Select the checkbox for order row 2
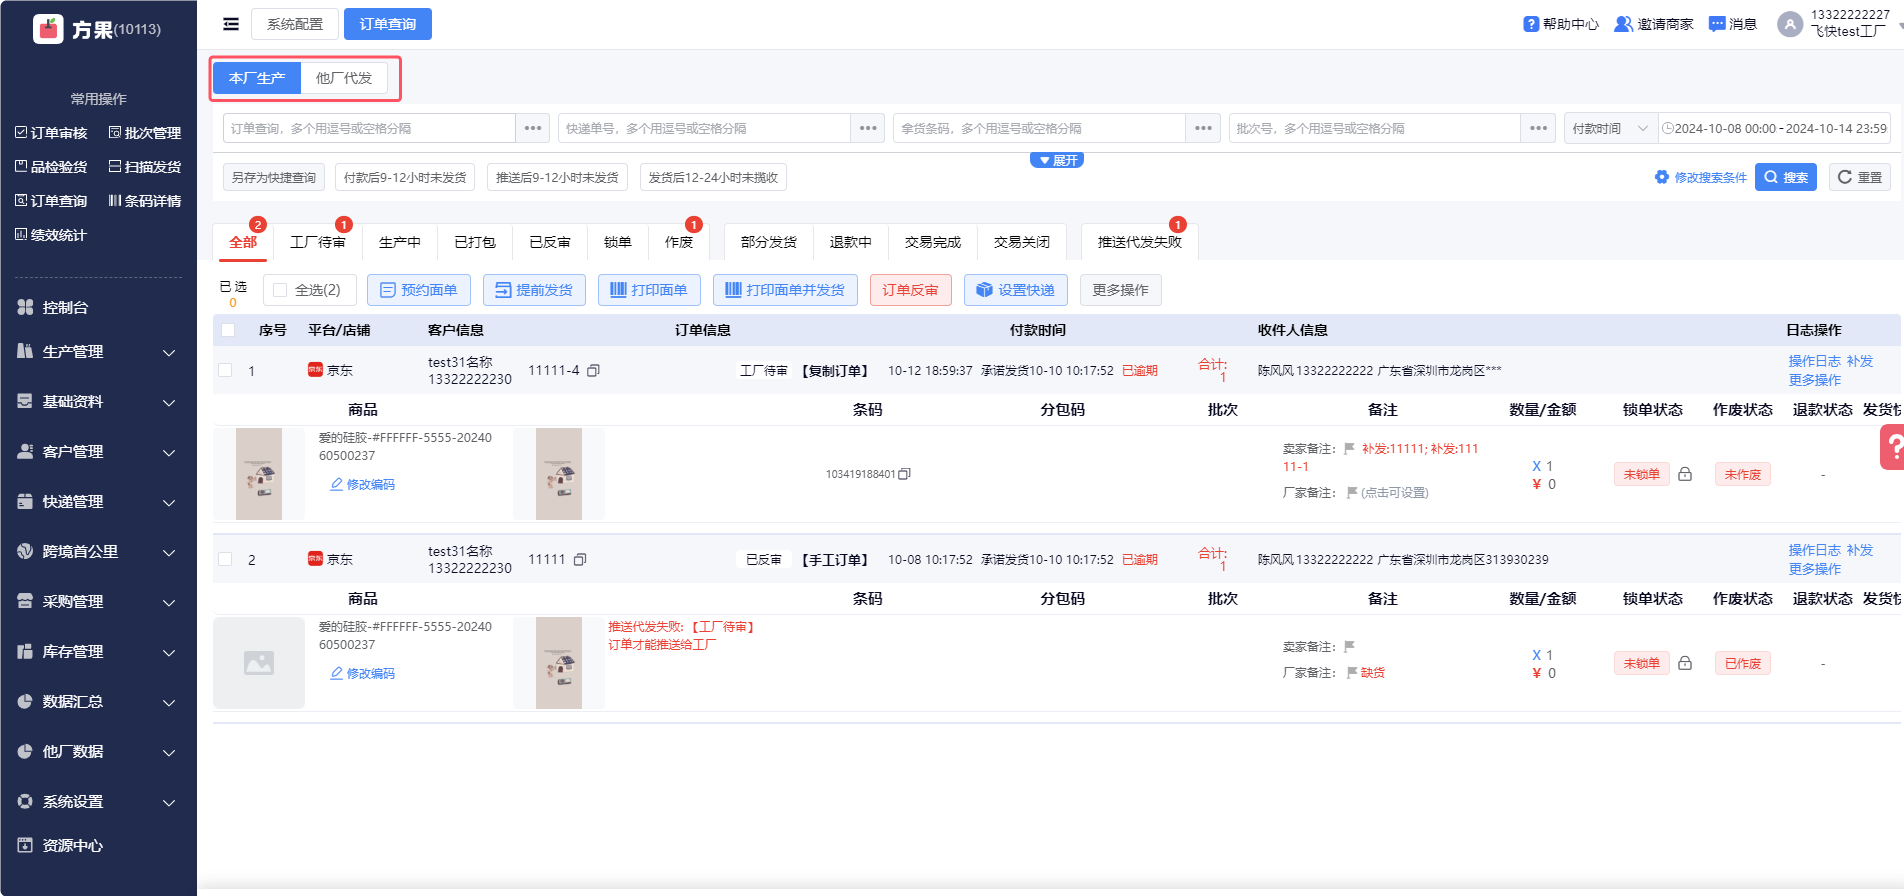The width and height of the screenshot is (1904, 896). [x=226, y=559]
